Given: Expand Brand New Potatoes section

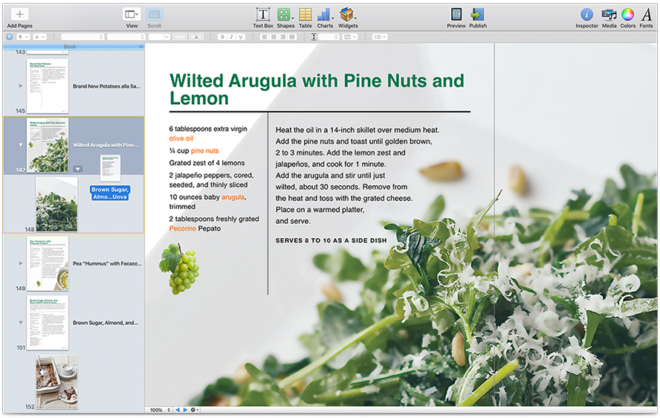Looking at the screenshot, I should [x=20, y=86].
